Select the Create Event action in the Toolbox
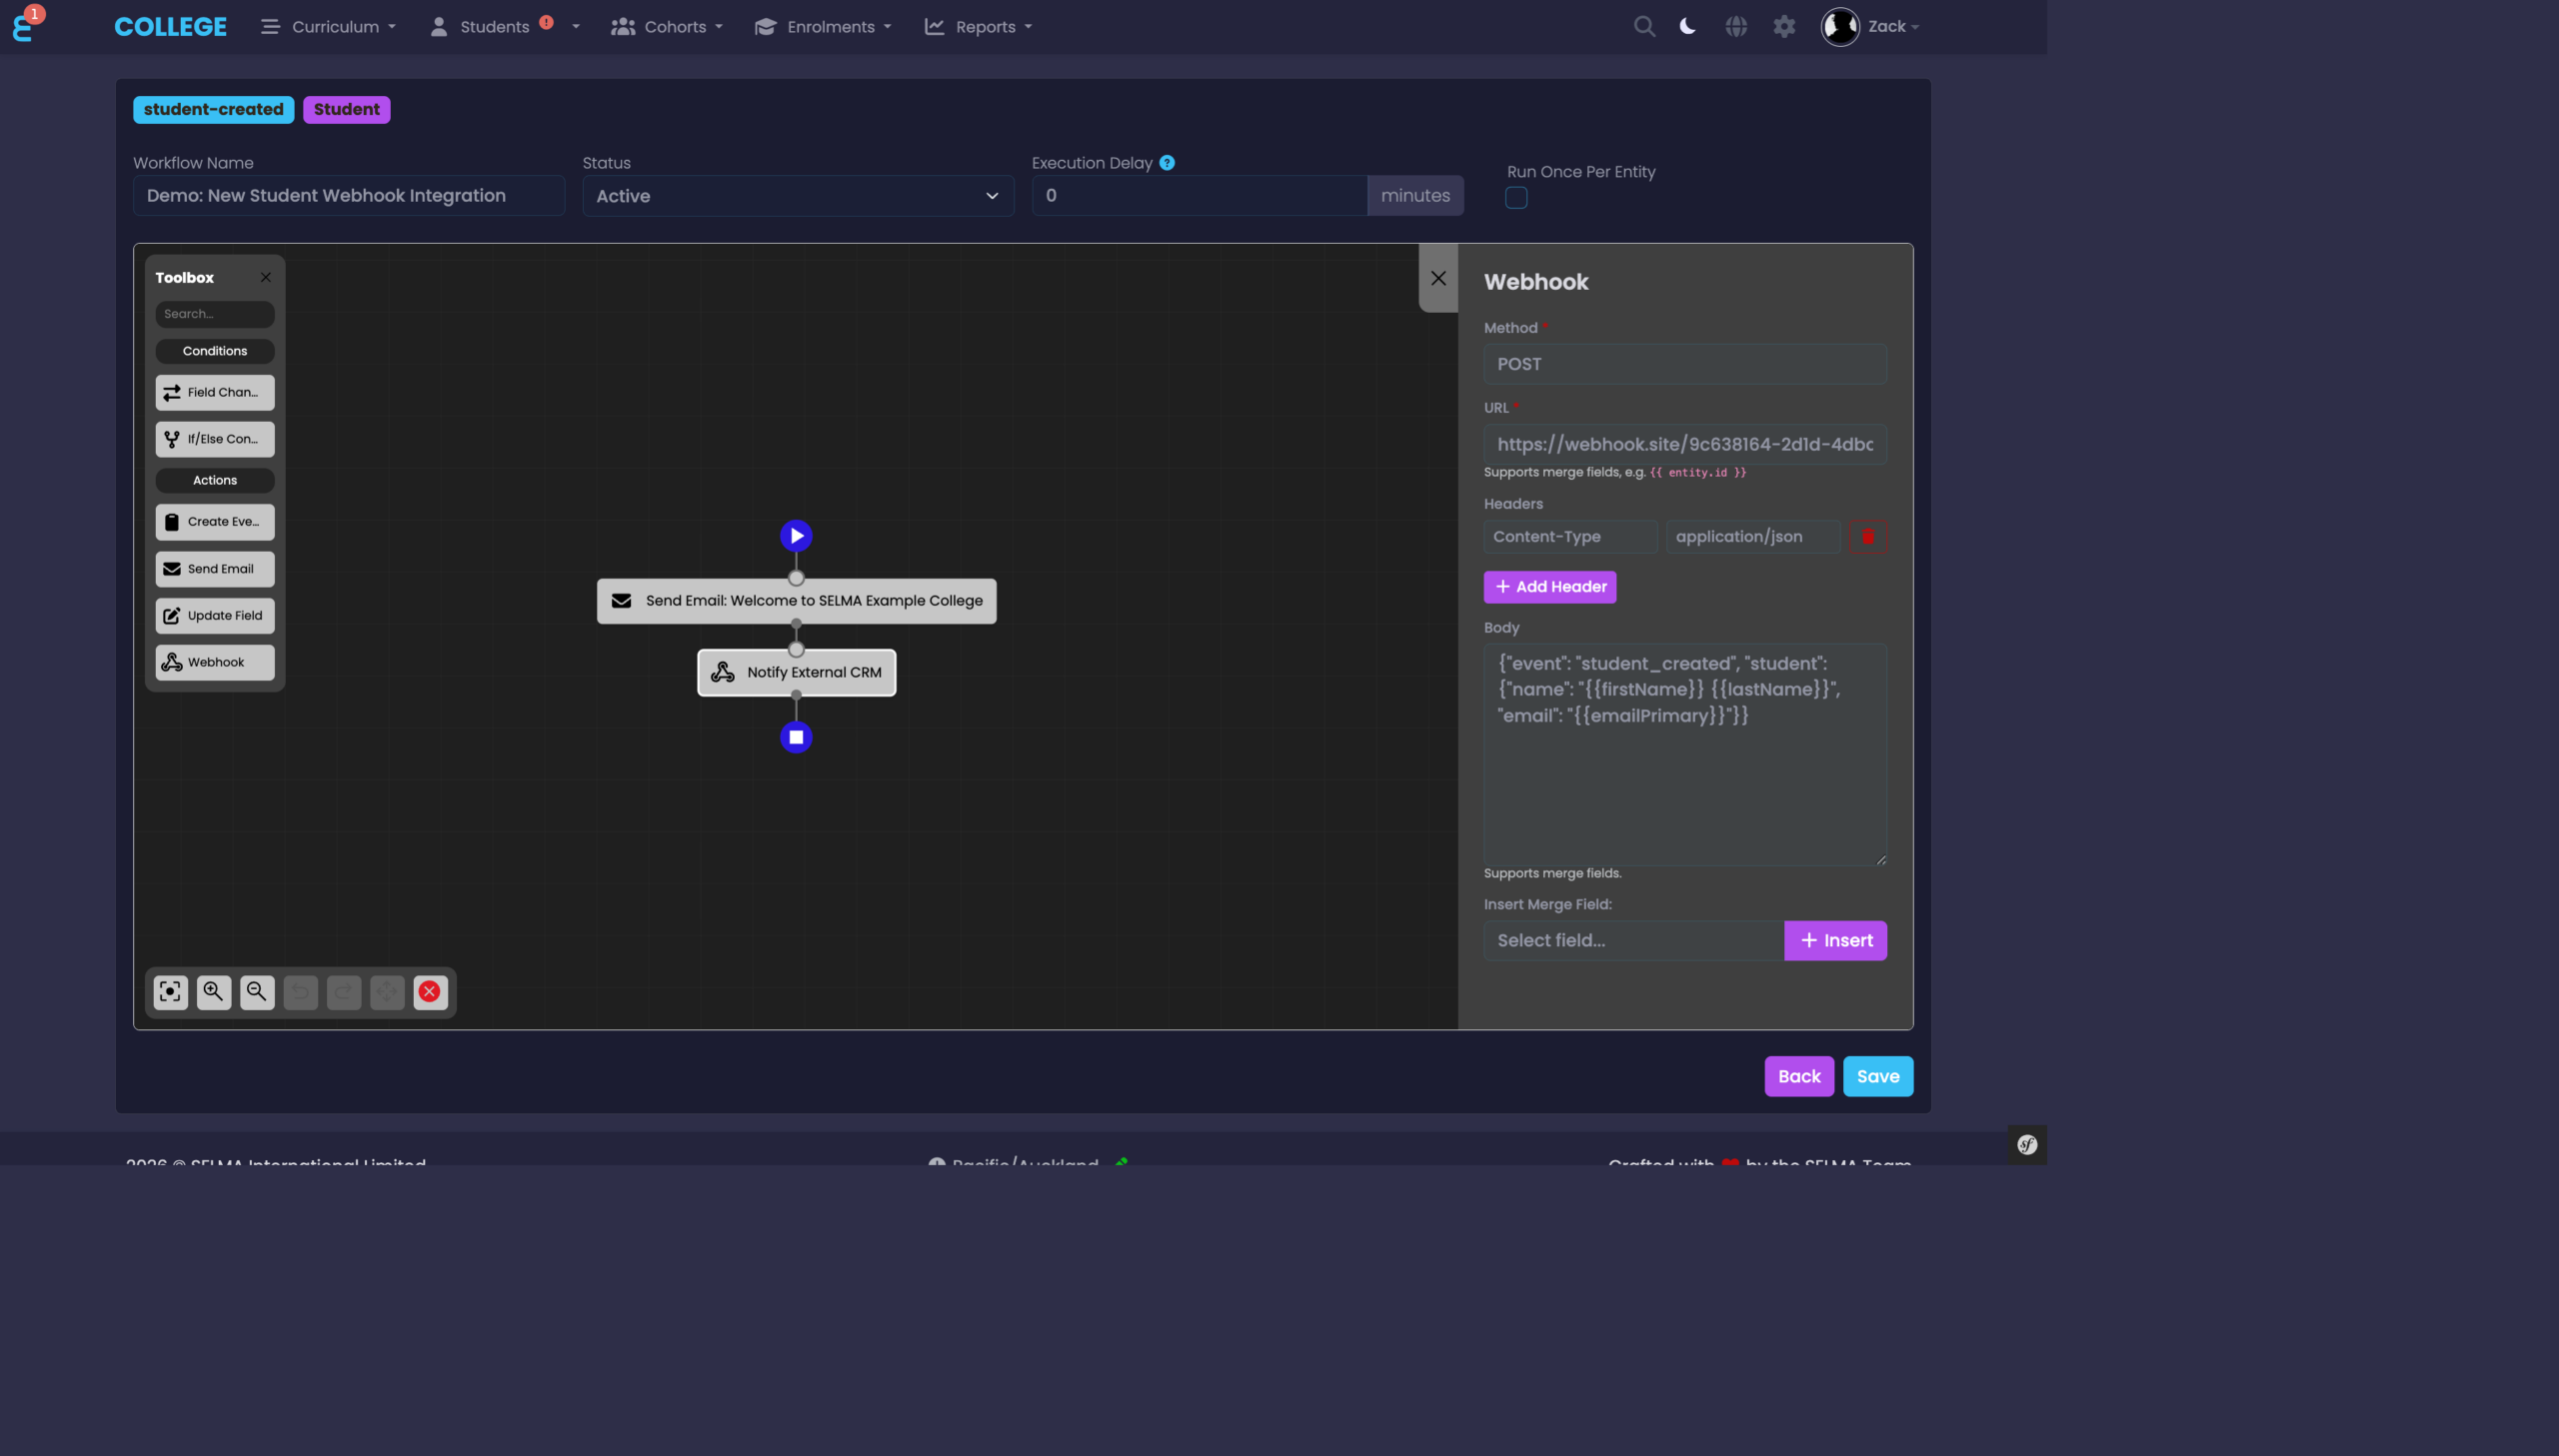Viewport: 2559px width, 1456px height. point(214,521)
